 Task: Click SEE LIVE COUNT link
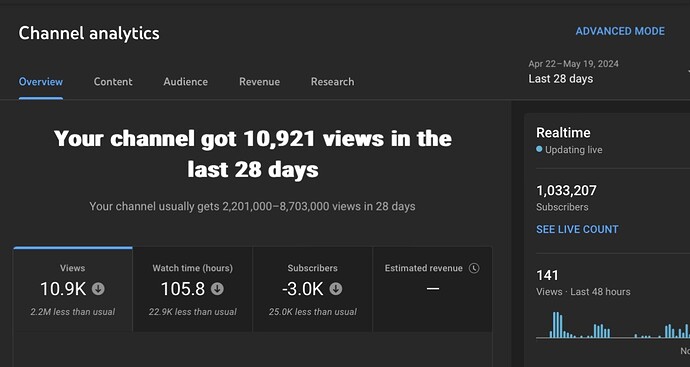click(577, 229)
